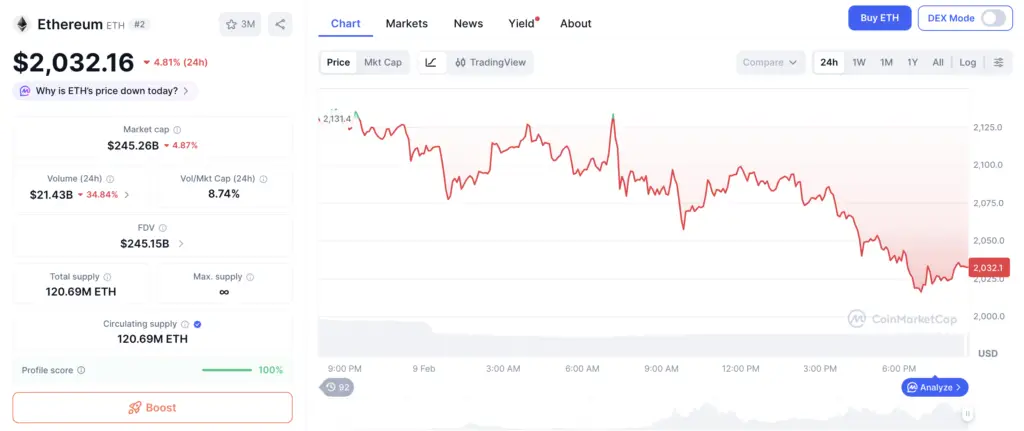Toggle Log scale on chart
Screen dimensions: 1024x431
click(x=967, y=62)
